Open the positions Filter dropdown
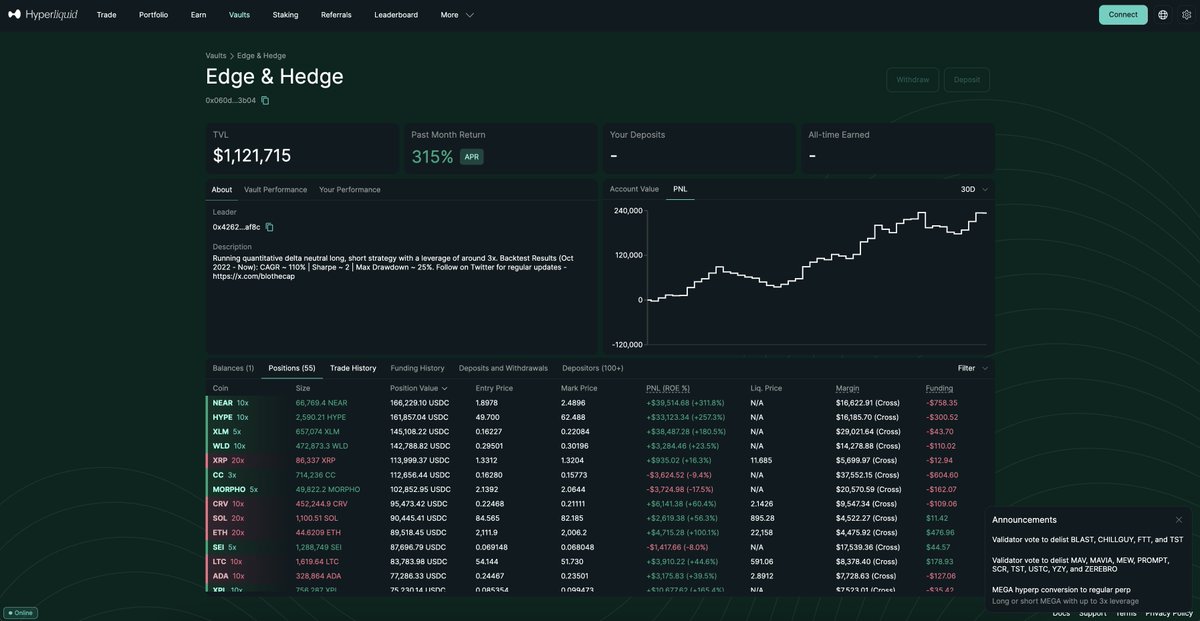 click(972, 368)
